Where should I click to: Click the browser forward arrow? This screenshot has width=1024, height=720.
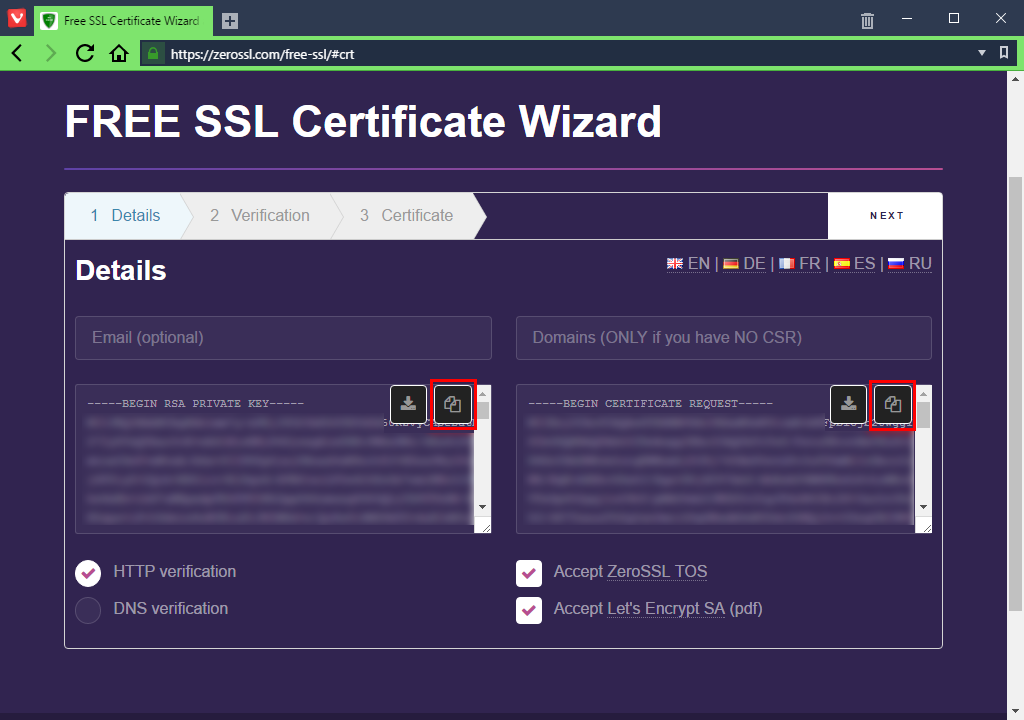pos(50,54)
